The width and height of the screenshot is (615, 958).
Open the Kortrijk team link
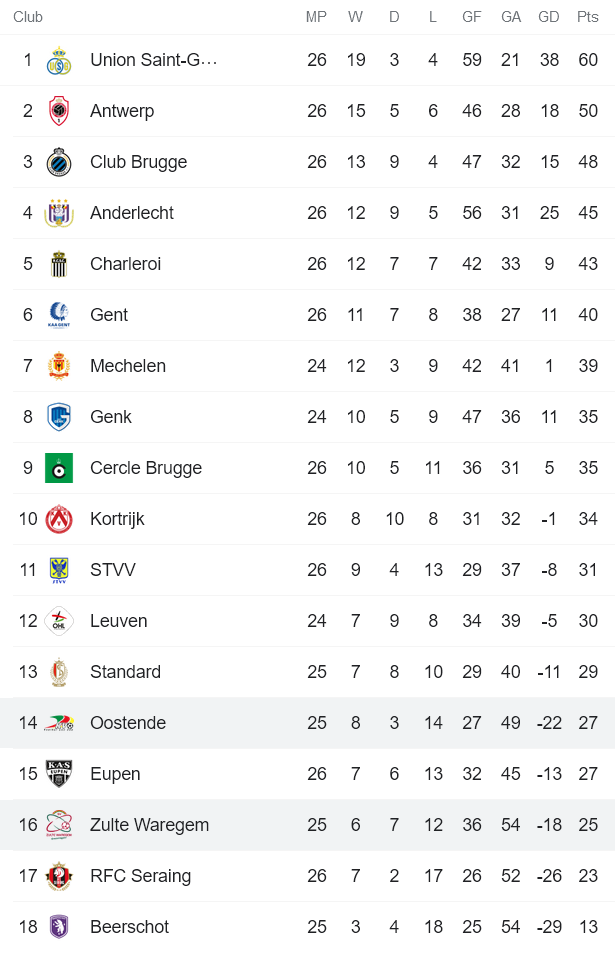(x=117, y=519)
